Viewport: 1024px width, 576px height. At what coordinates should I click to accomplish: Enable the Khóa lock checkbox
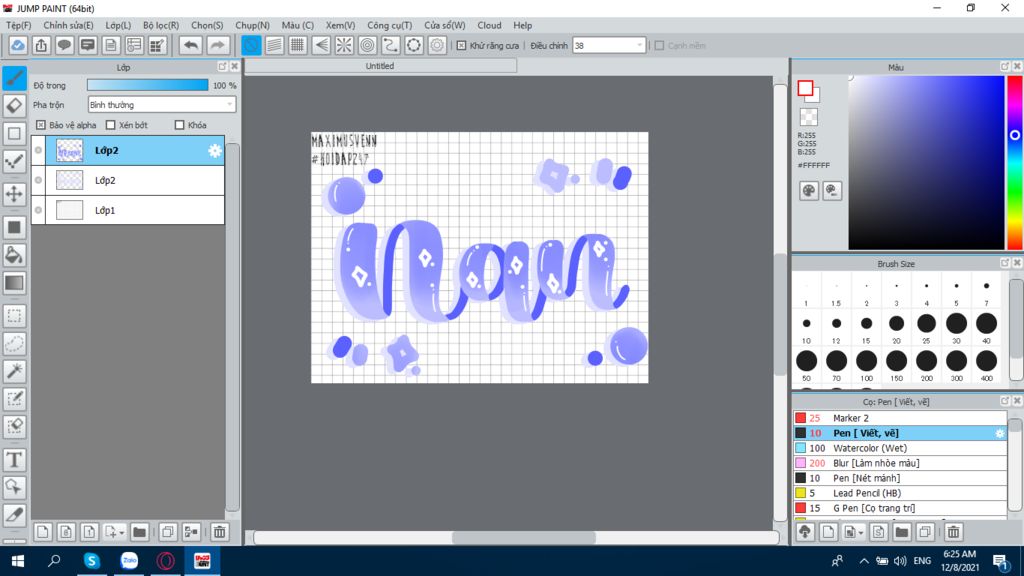(x=180, y=125)
